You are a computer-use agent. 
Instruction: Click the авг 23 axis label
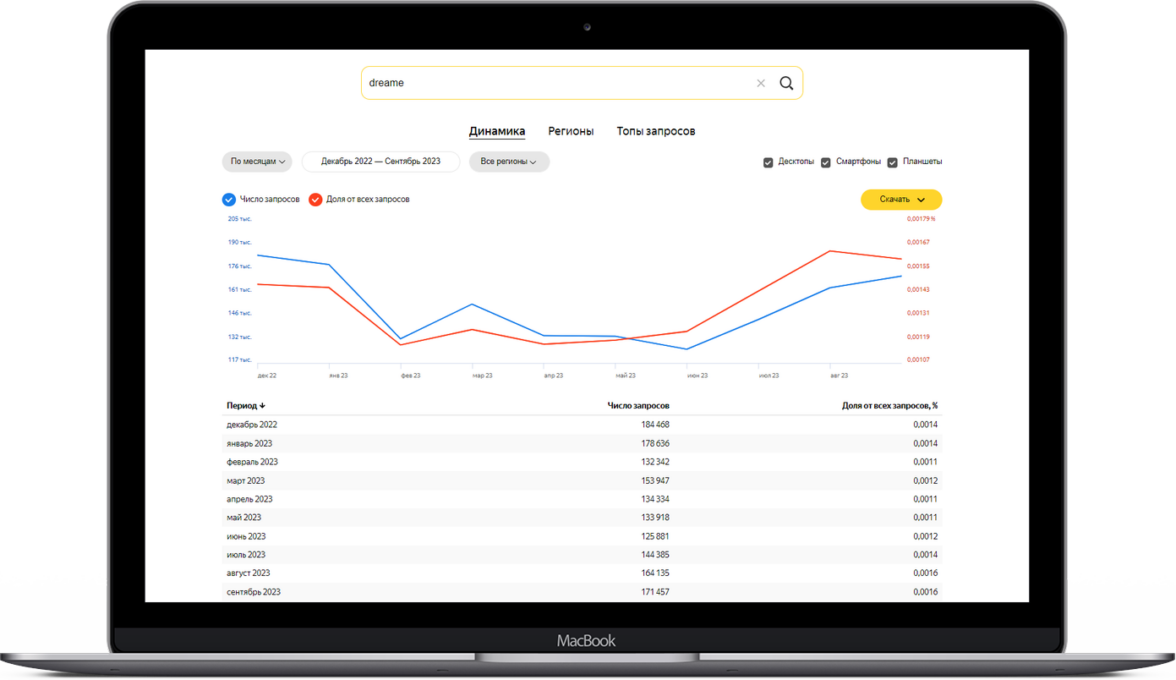tap(839, 376)
